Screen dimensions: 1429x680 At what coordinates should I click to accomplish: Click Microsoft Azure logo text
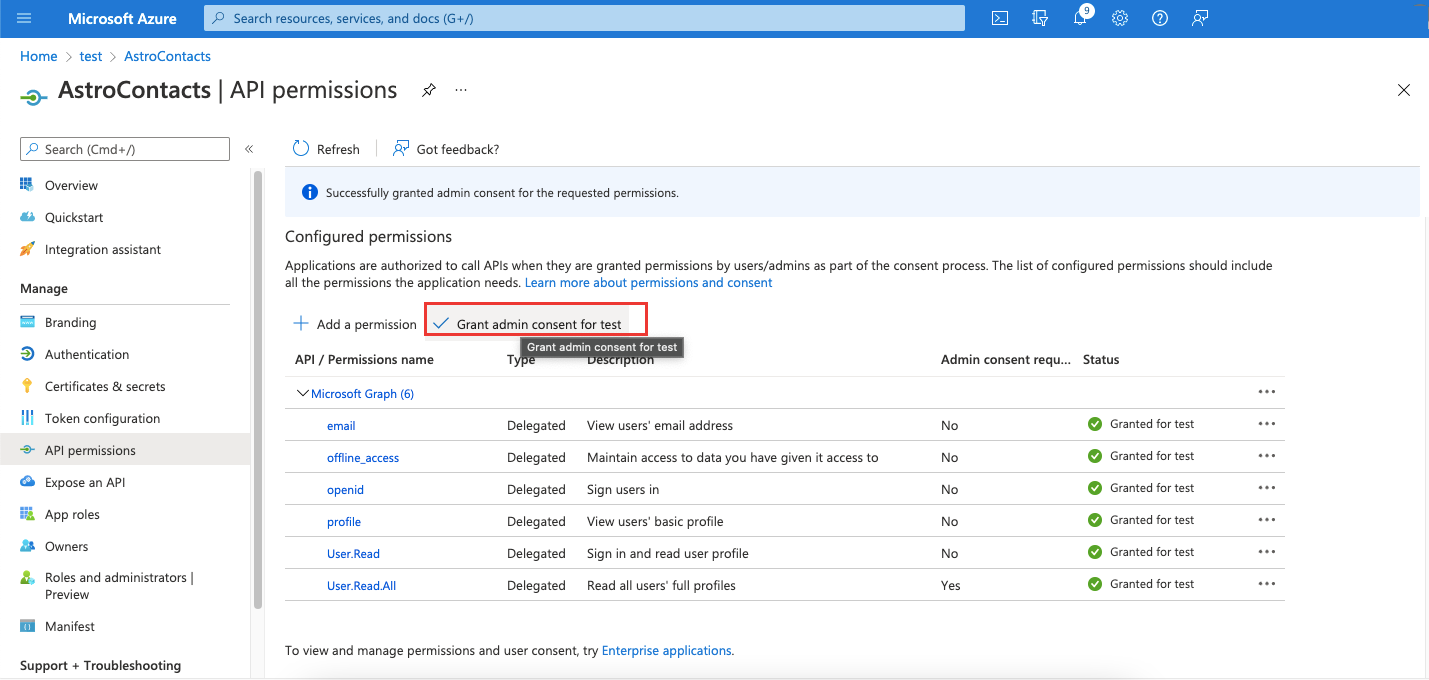[122, 18]
